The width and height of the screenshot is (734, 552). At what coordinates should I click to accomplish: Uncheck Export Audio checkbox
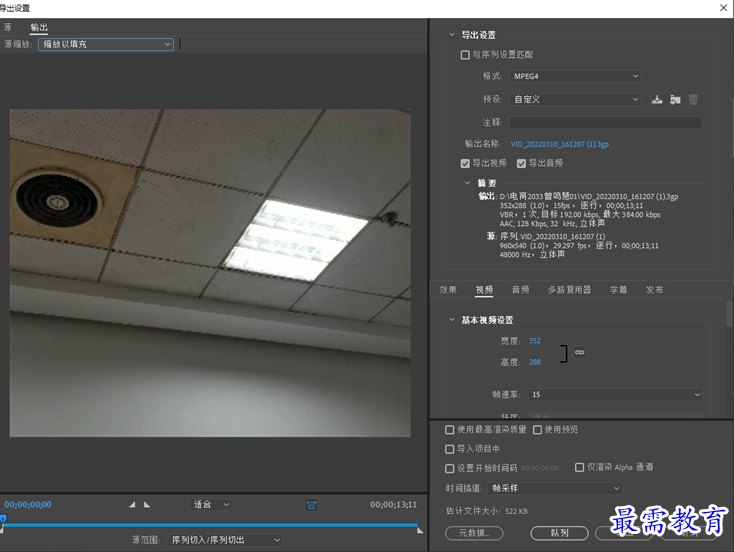(x=521, y=163)
